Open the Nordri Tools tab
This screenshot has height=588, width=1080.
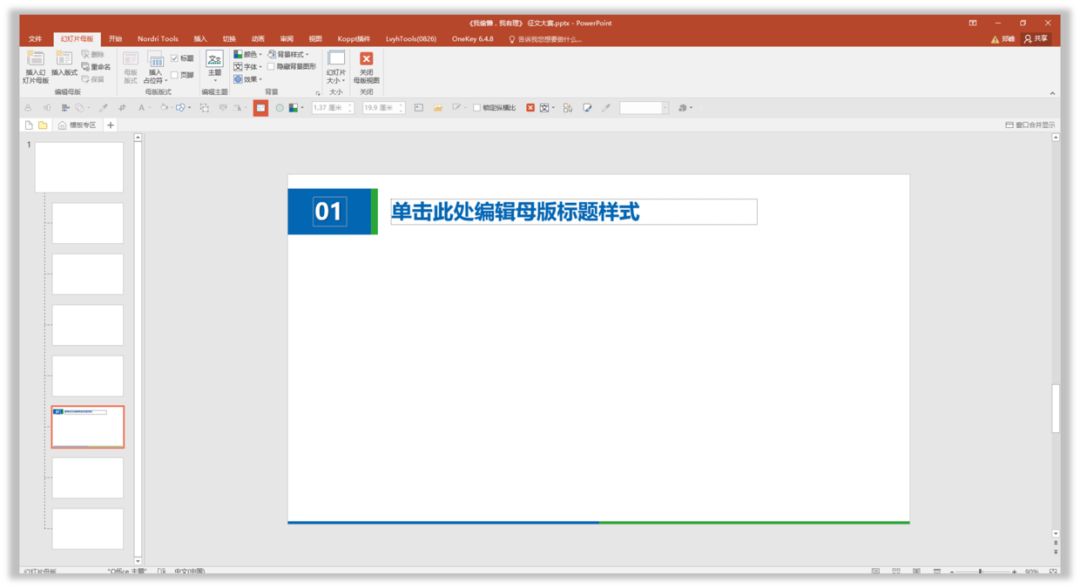click(x=158, y=39)
